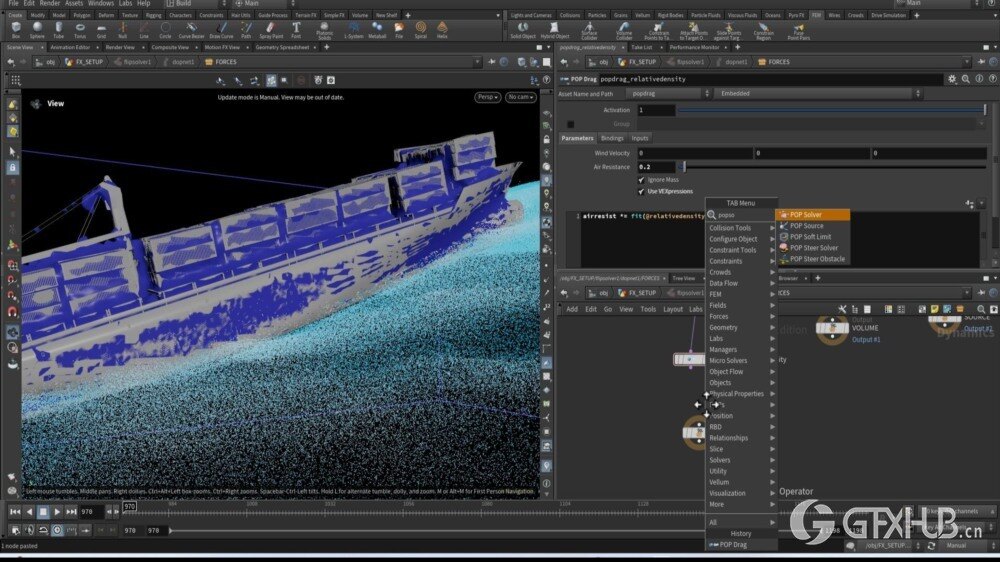Open the No cam camera dropdown

(520, 97)
